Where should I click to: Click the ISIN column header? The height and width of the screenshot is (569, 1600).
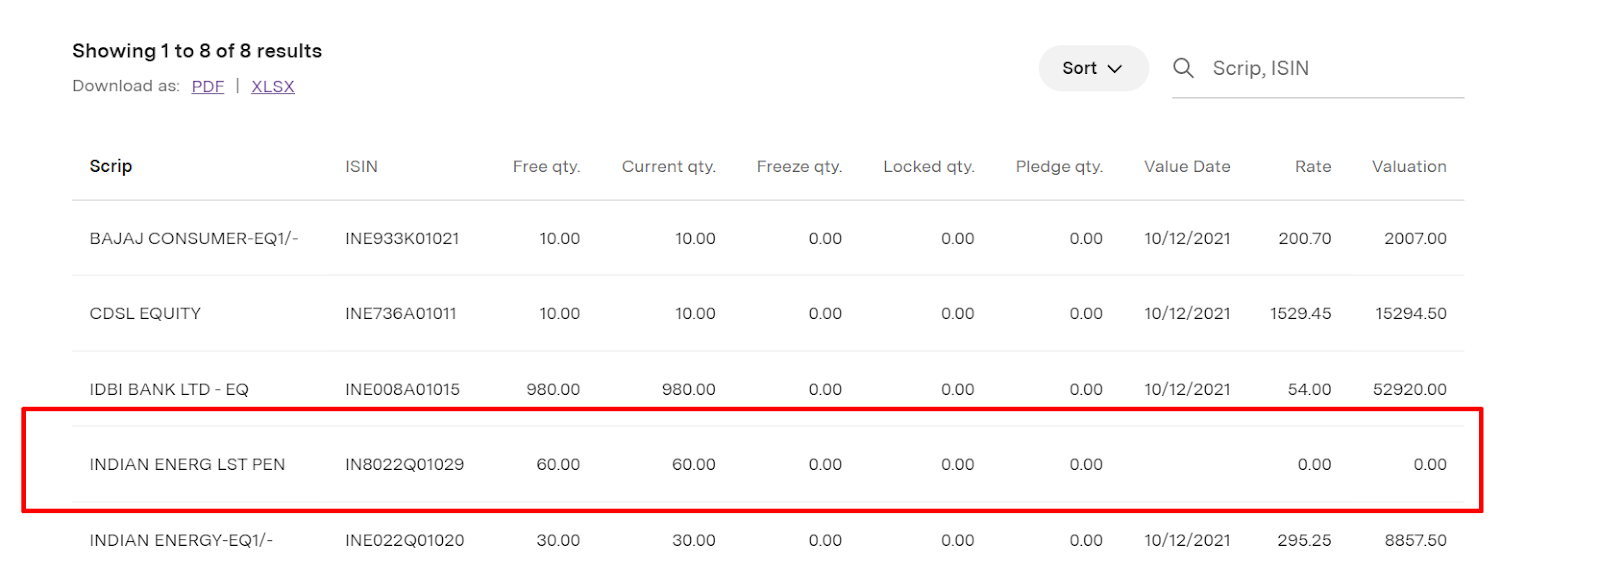(x=362, y=167)
